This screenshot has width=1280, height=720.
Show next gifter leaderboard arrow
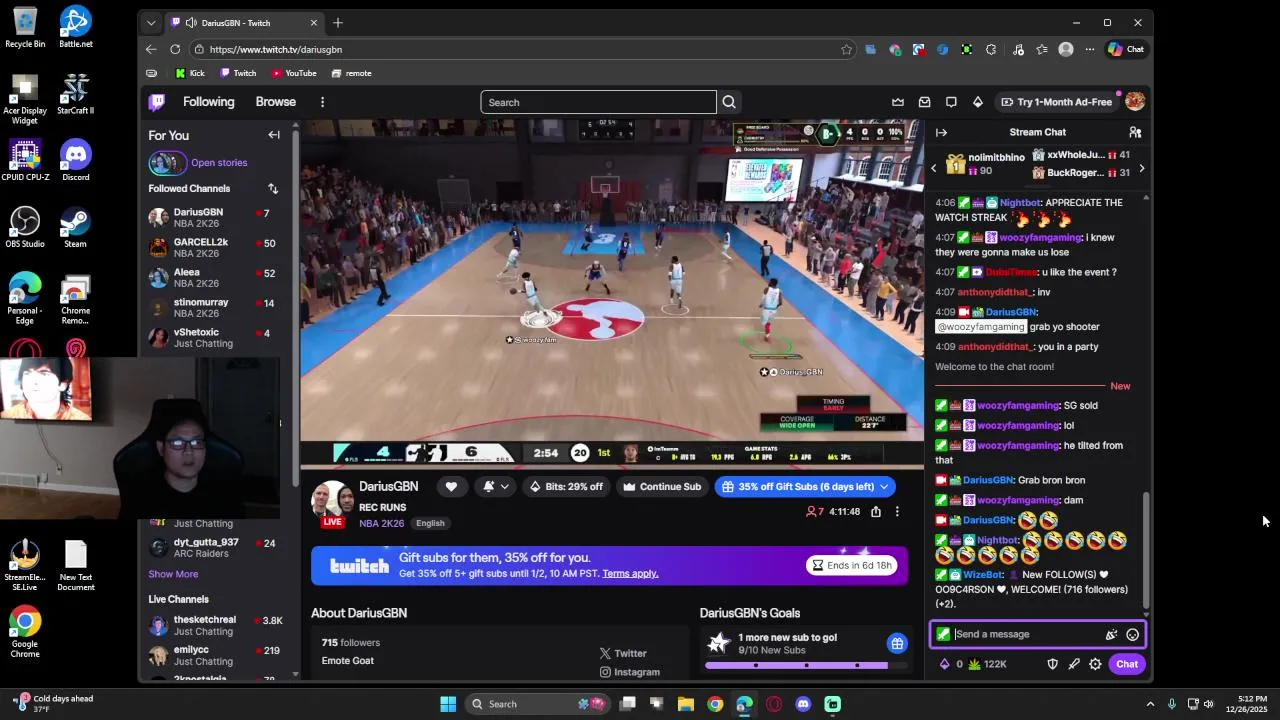pyautogui.click(x=1141, y=168)
